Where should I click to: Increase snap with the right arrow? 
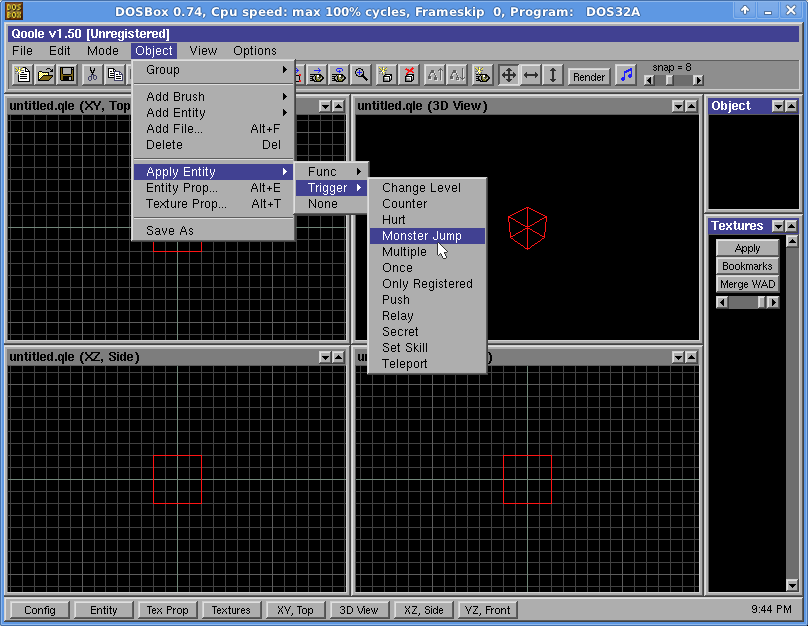tap(698, 80)
